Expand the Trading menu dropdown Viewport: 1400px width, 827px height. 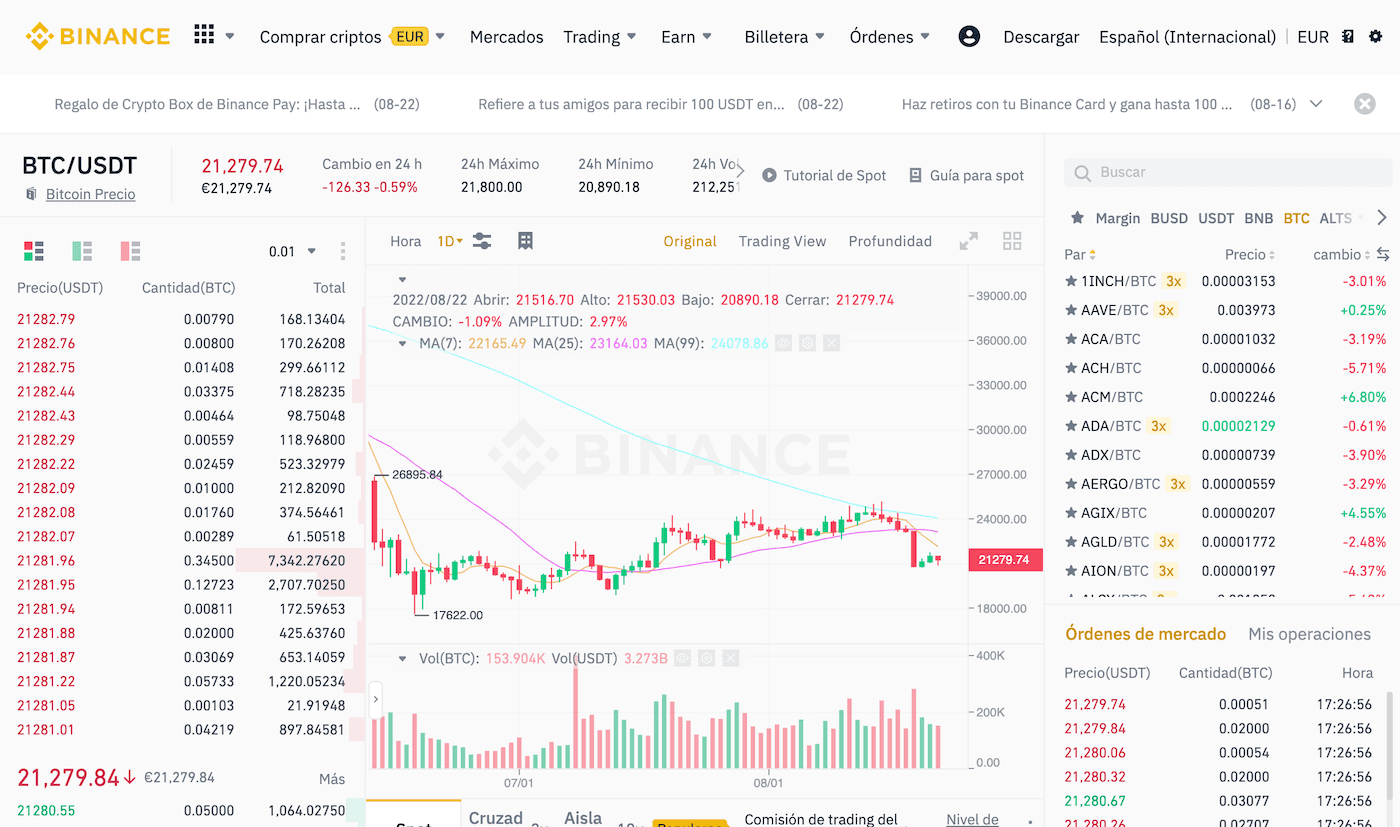[x=631, y=37]
